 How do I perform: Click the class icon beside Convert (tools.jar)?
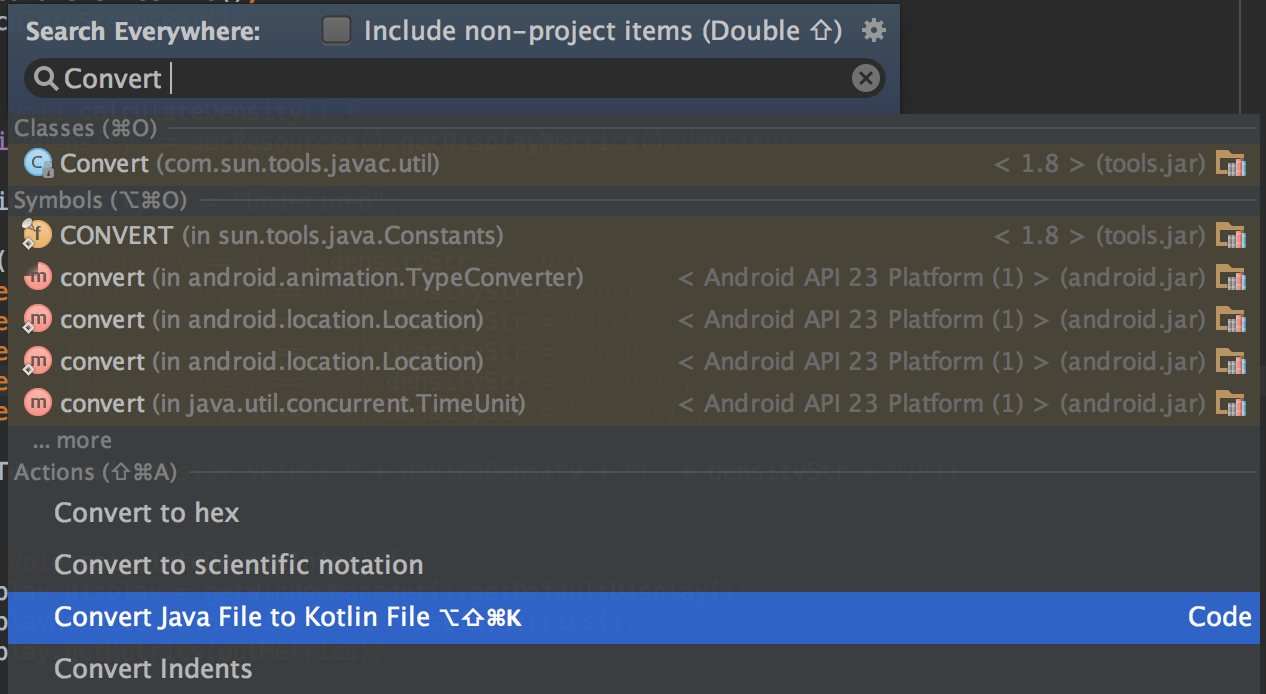(38, 162)
